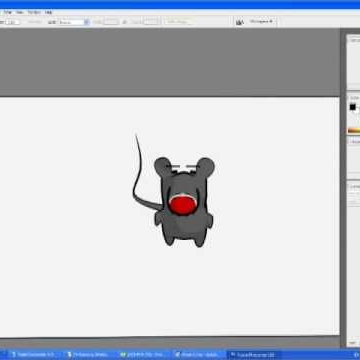This screenshot has height=360, width=360.
Task: Select the Color panel tab
Action: (354, 98)
